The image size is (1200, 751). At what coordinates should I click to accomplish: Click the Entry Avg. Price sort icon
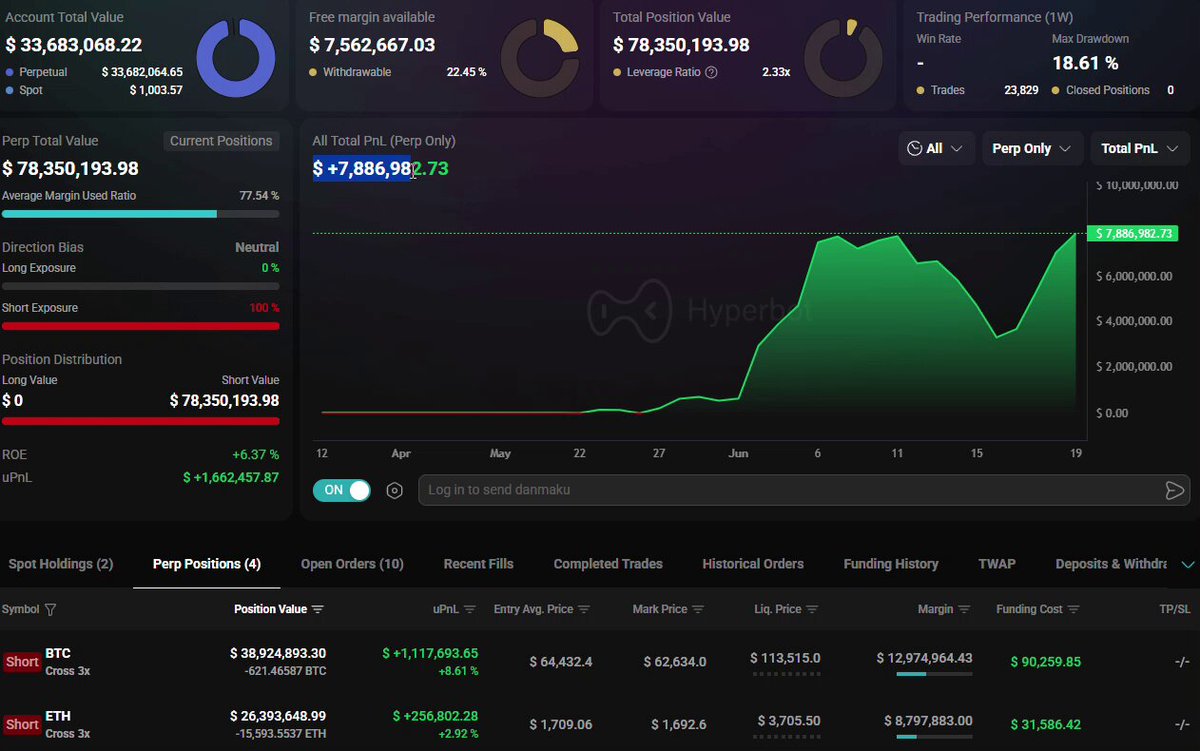click(584, 609)
